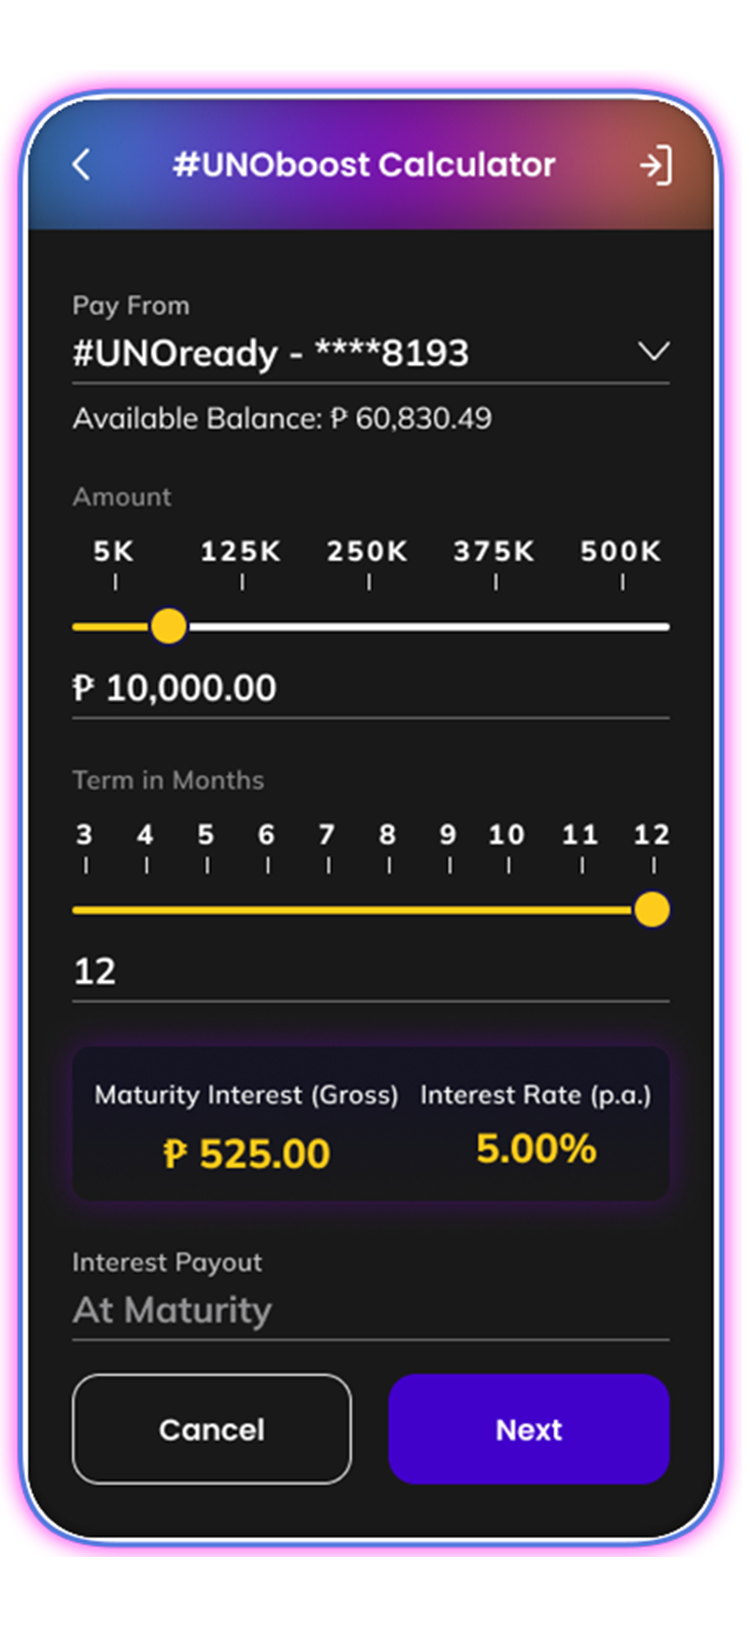The width and height of the screenshot is (750, 1626).
Task: Expand the Pay From account chevron
Action: coord(654,352)
